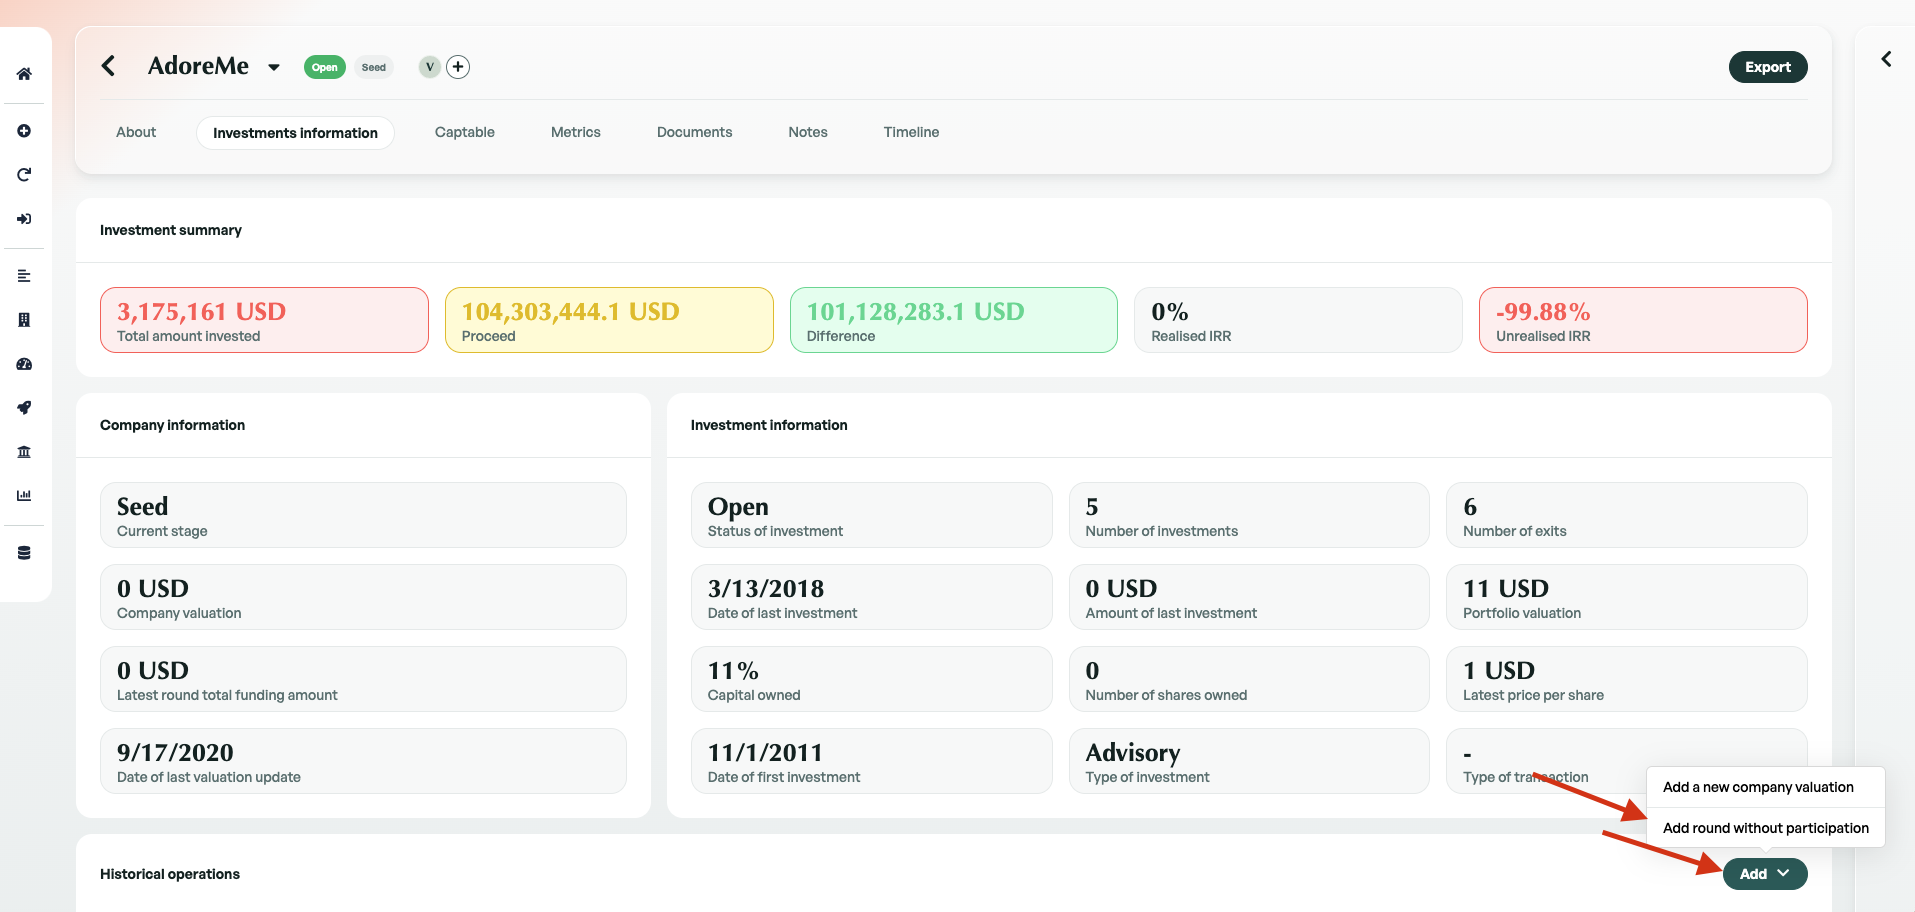The image size is (1915, 912).
Task: Click the Investment summary heading
Action: (171, 230)
